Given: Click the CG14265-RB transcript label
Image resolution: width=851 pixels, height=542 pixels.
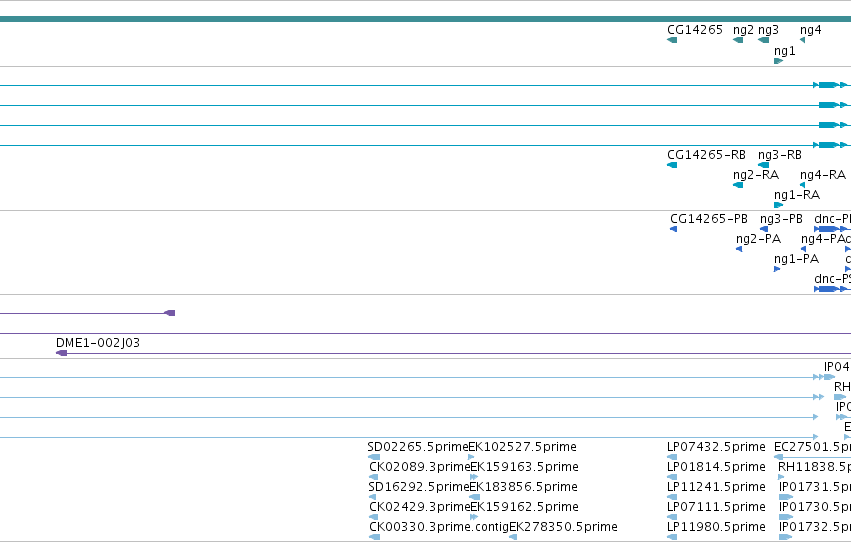Looking at the screenshot, I should (x=706, y=155).
